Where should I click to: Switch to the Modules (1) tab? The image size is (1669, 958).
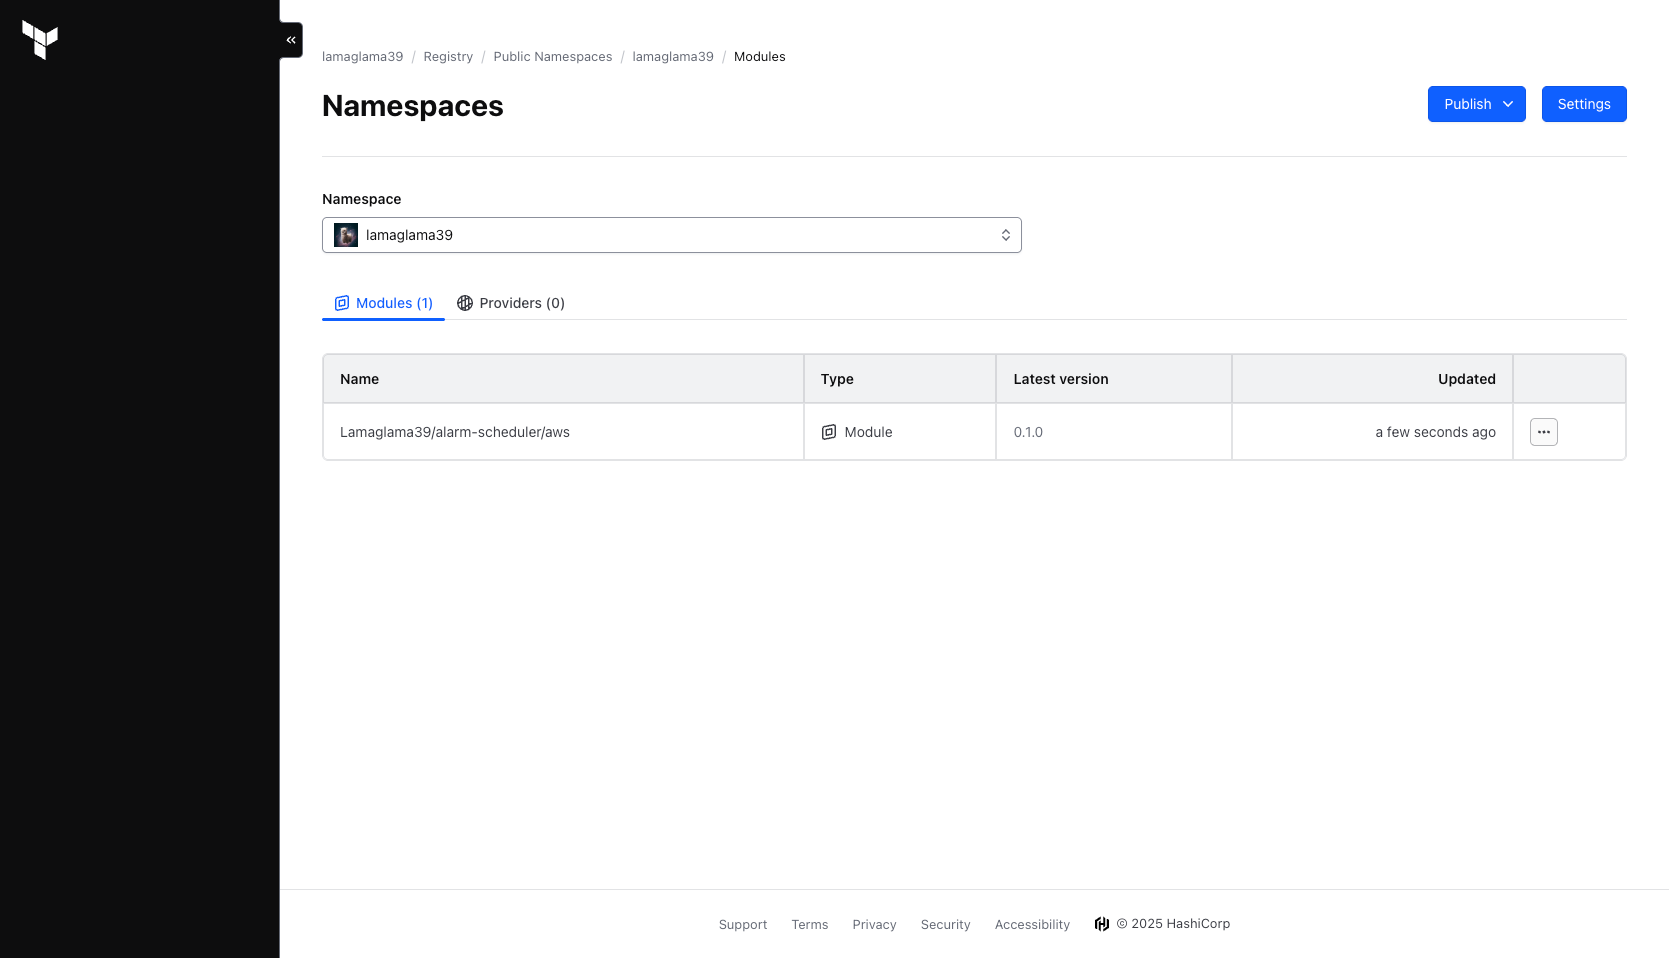coord(383,303)
